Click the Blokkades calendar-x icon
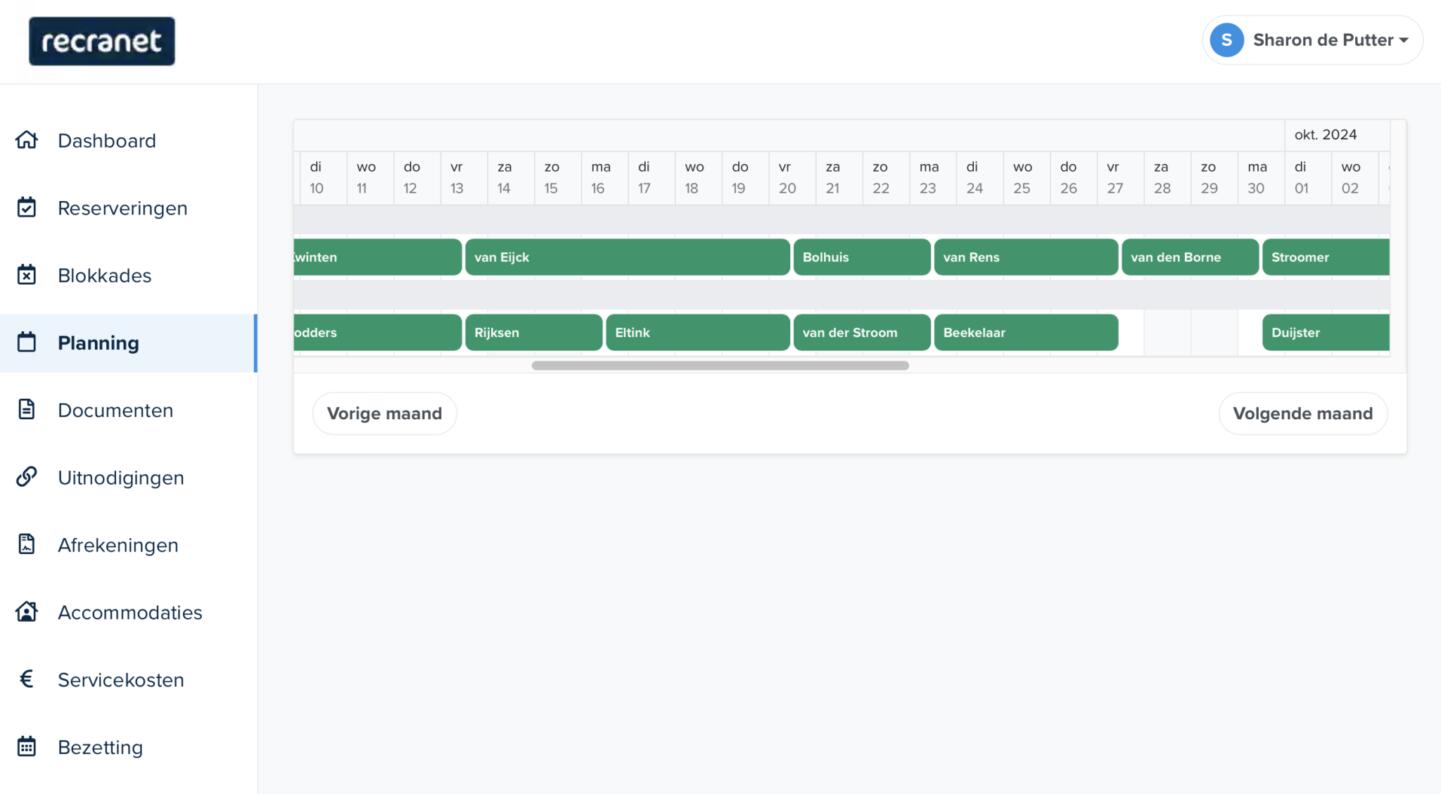 click(x=27, y=275)
